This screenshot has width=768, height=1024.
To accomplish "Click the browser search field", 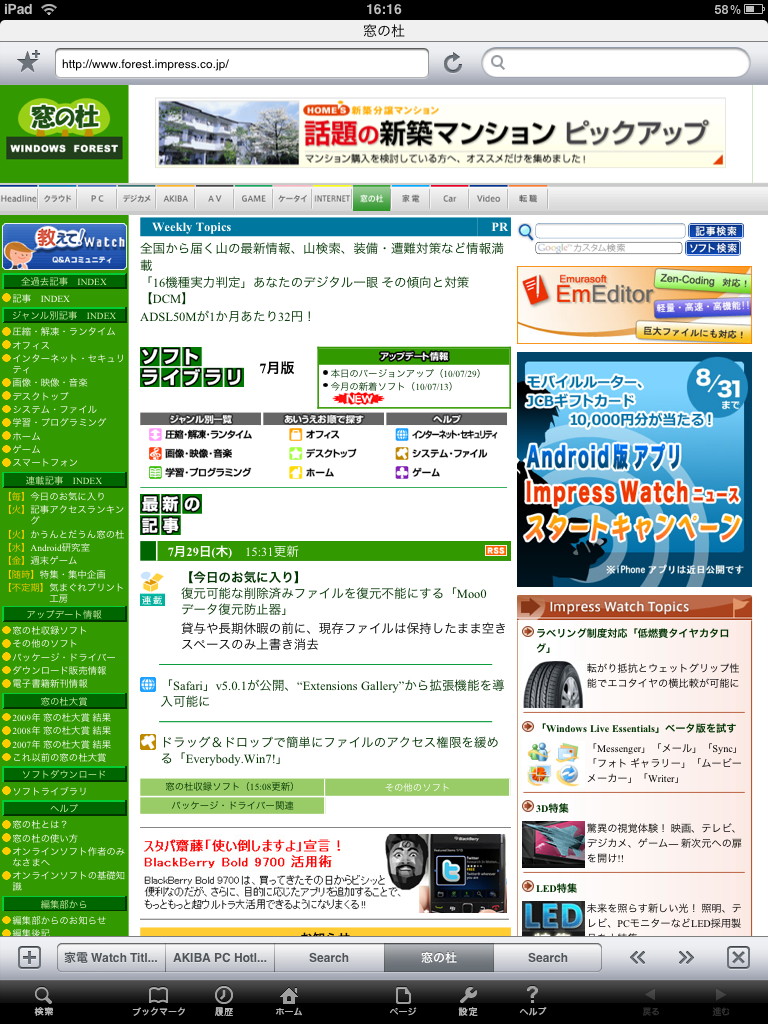I will 616,63.
